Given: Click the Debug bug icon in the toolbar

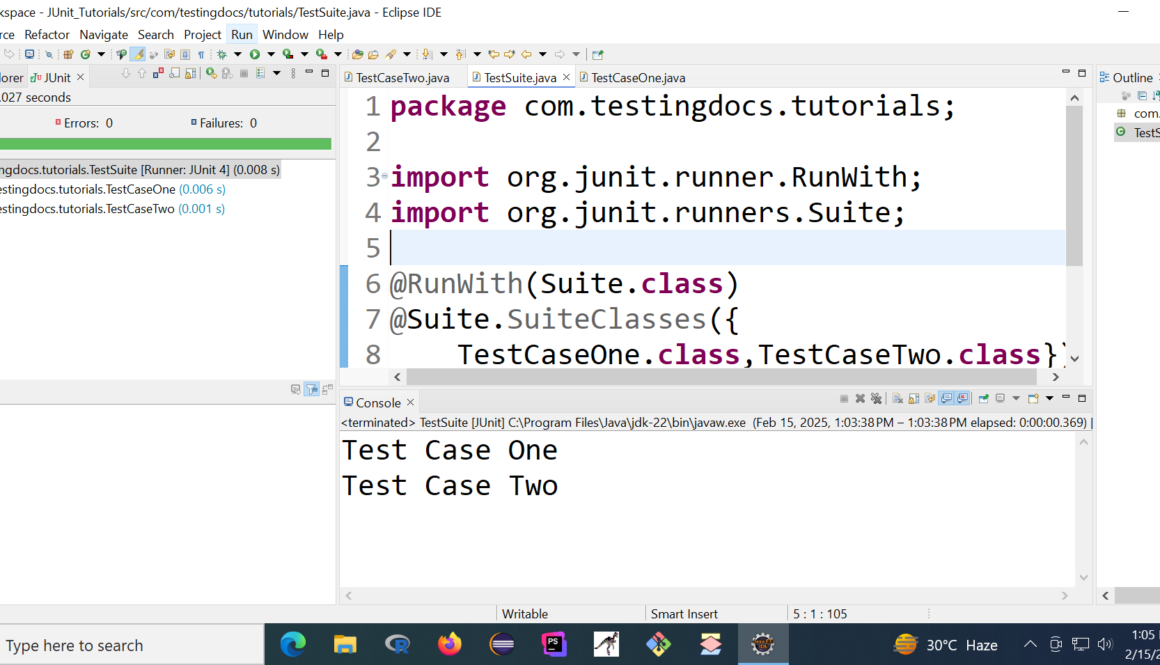Looking at the screenshot, I should click(222, 54).
